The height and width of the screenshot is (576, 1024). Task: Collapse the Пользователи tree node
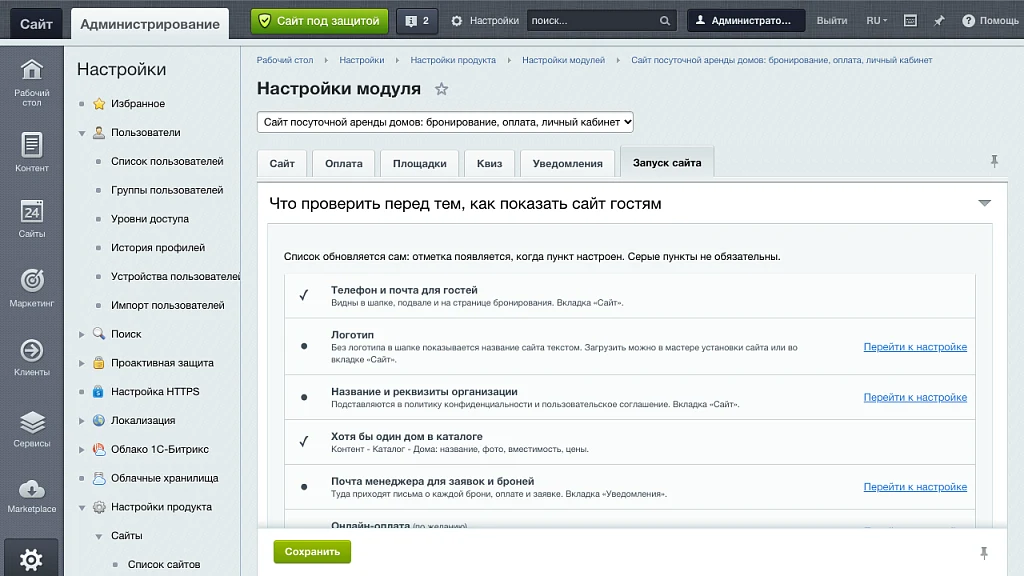click(82, 133)
